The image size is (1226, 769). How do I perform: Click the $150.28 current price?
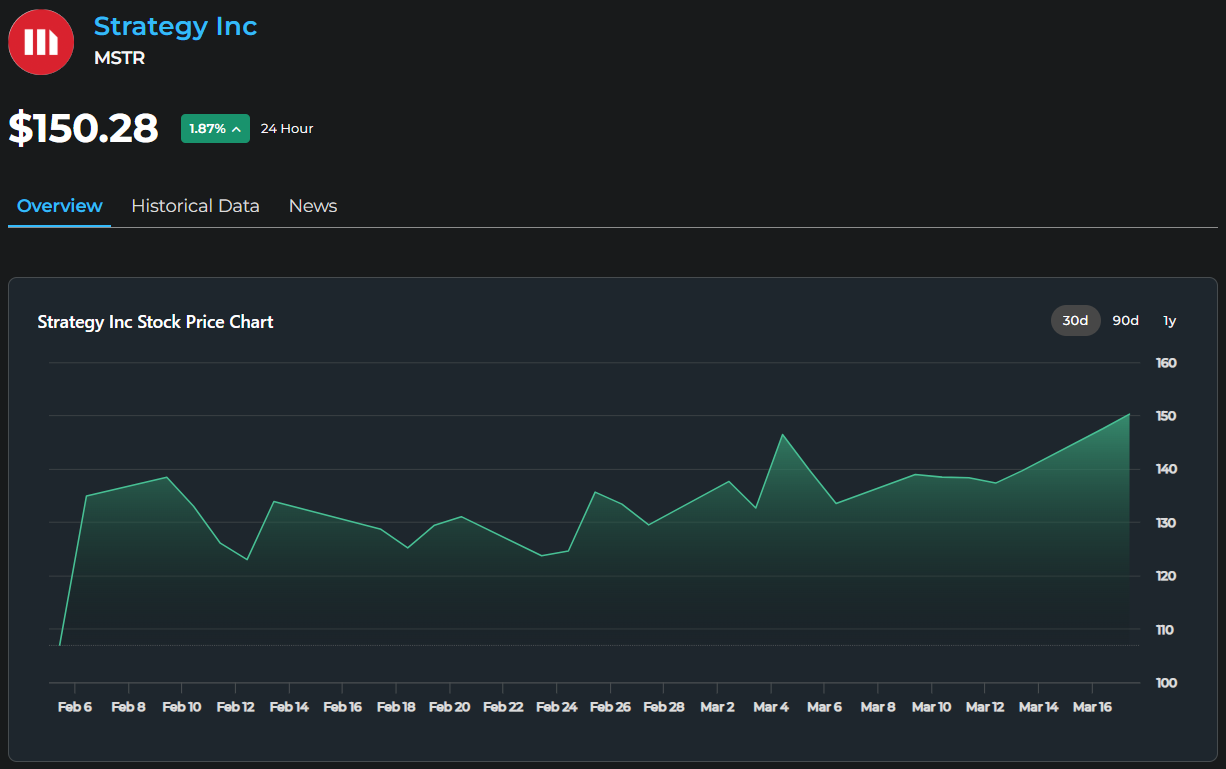tap(84, 129)
